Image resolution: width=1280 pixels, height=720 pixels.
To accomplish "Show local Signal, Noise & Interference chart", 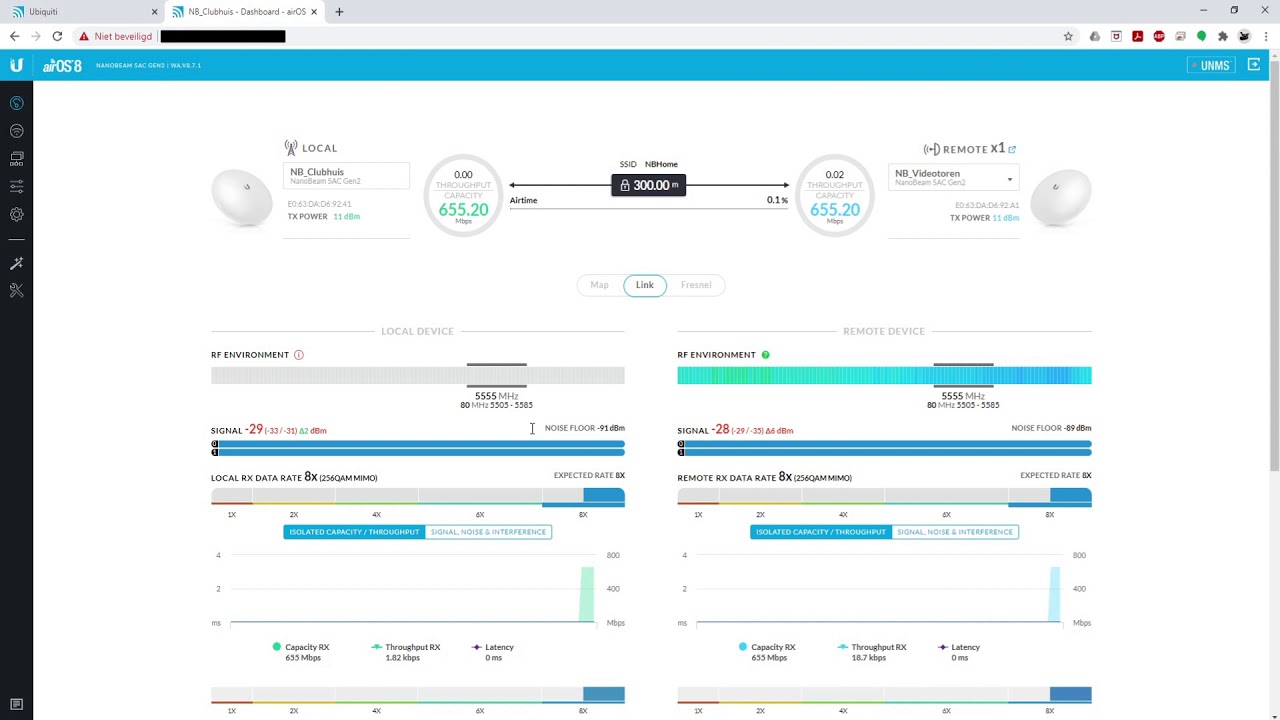I will point(488,532).
